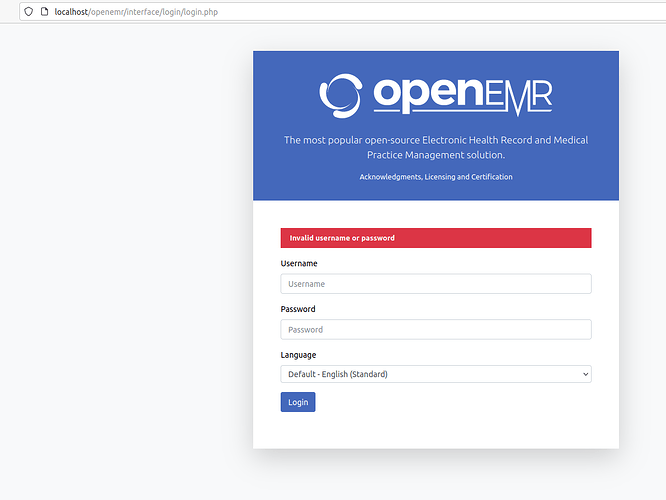Screen dimensions: 666x500
Task: Click the page info icon in address bar
Action: click(44, 11)
